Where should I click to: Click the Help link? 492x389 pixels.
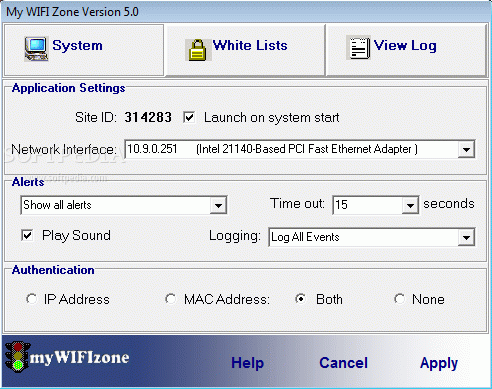pyautogui.click(x=247, y=363)
